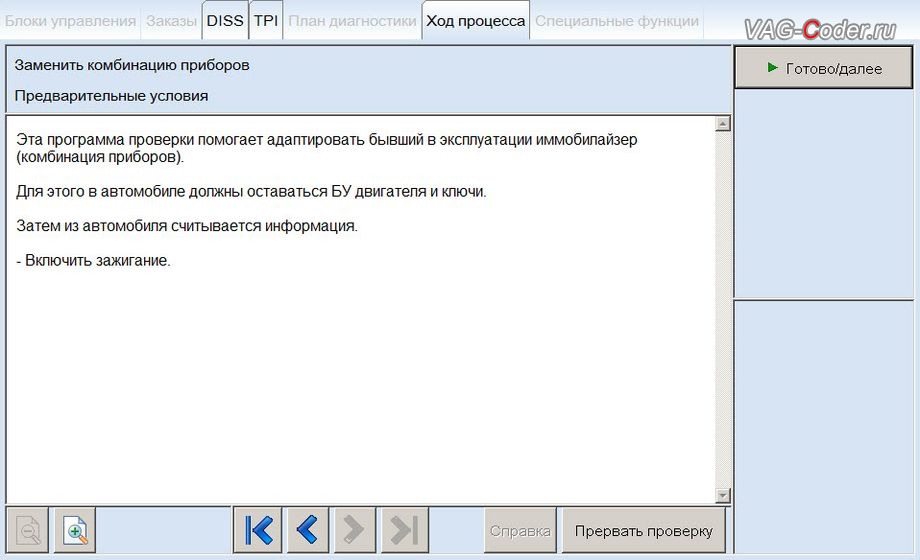The width and height of the screenshot is (920, 560).
Task: Click the Прервать проверку button
Action: pyautogui.click(x=644, y=531)
